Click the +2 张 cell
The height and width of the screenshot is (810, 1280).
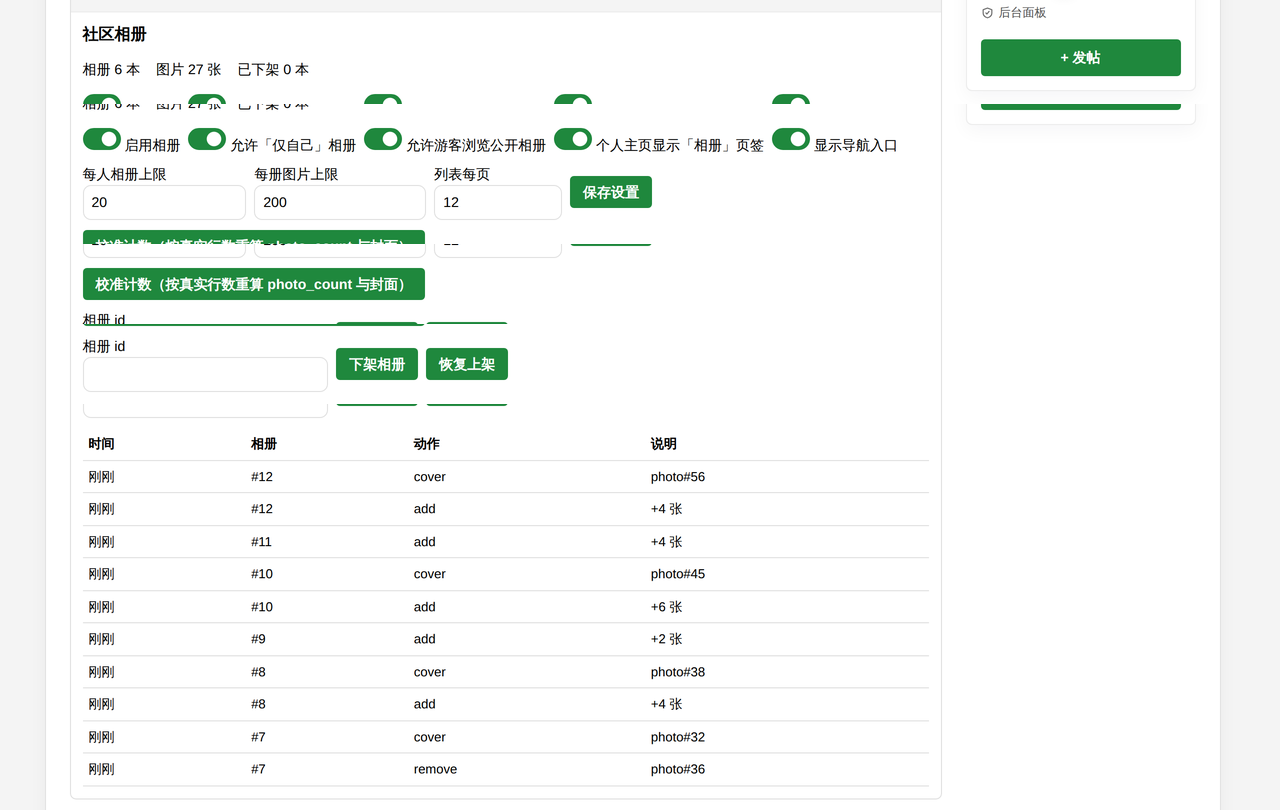667,639
